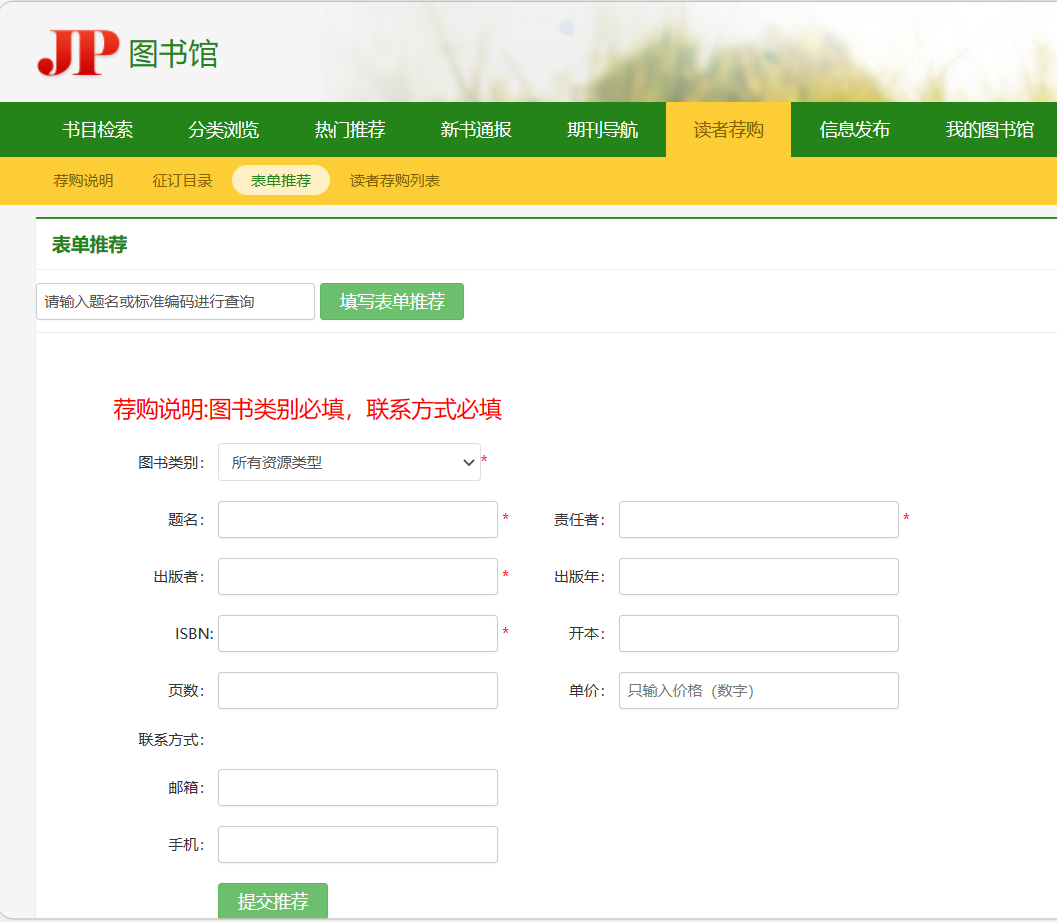Select the 荐购说明 sub-tab

pyautogui.click(x=83, y=181)
